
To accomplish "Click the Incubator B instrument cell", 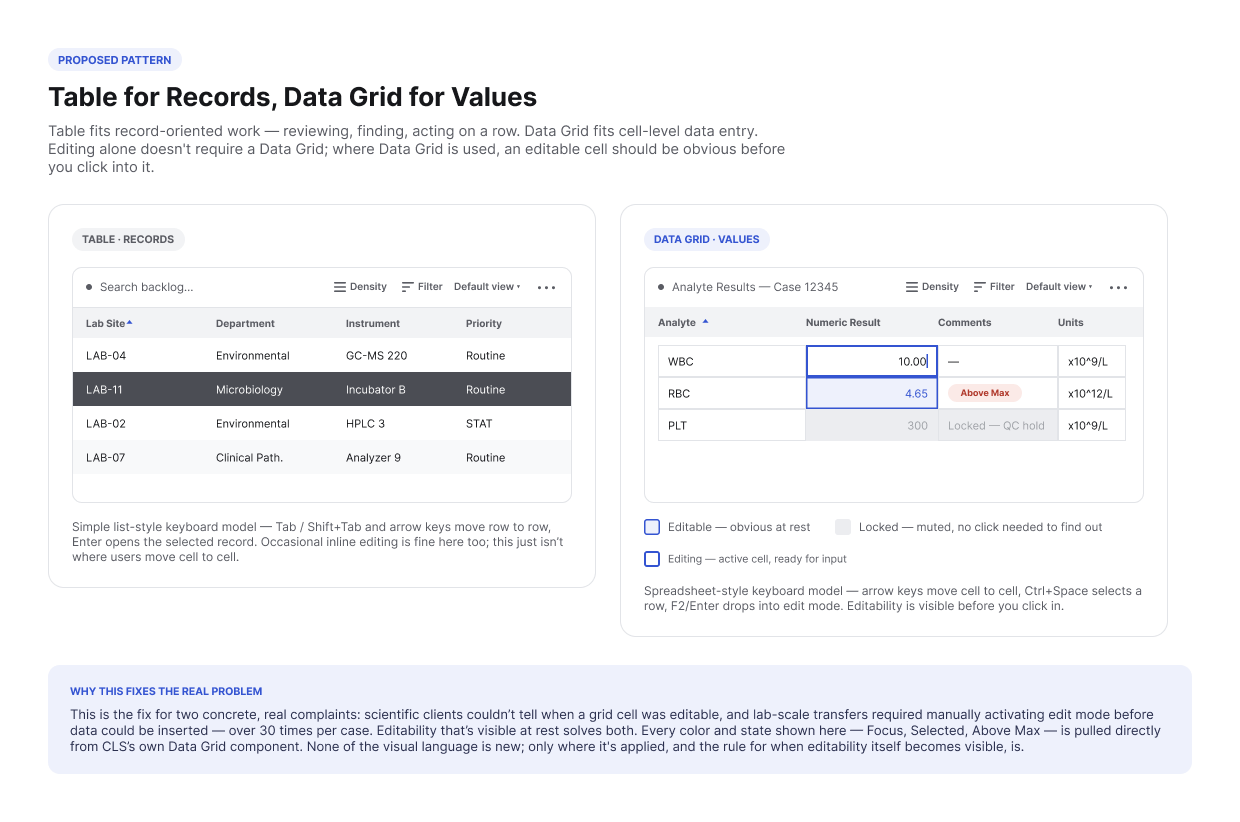I will (376, 389).
